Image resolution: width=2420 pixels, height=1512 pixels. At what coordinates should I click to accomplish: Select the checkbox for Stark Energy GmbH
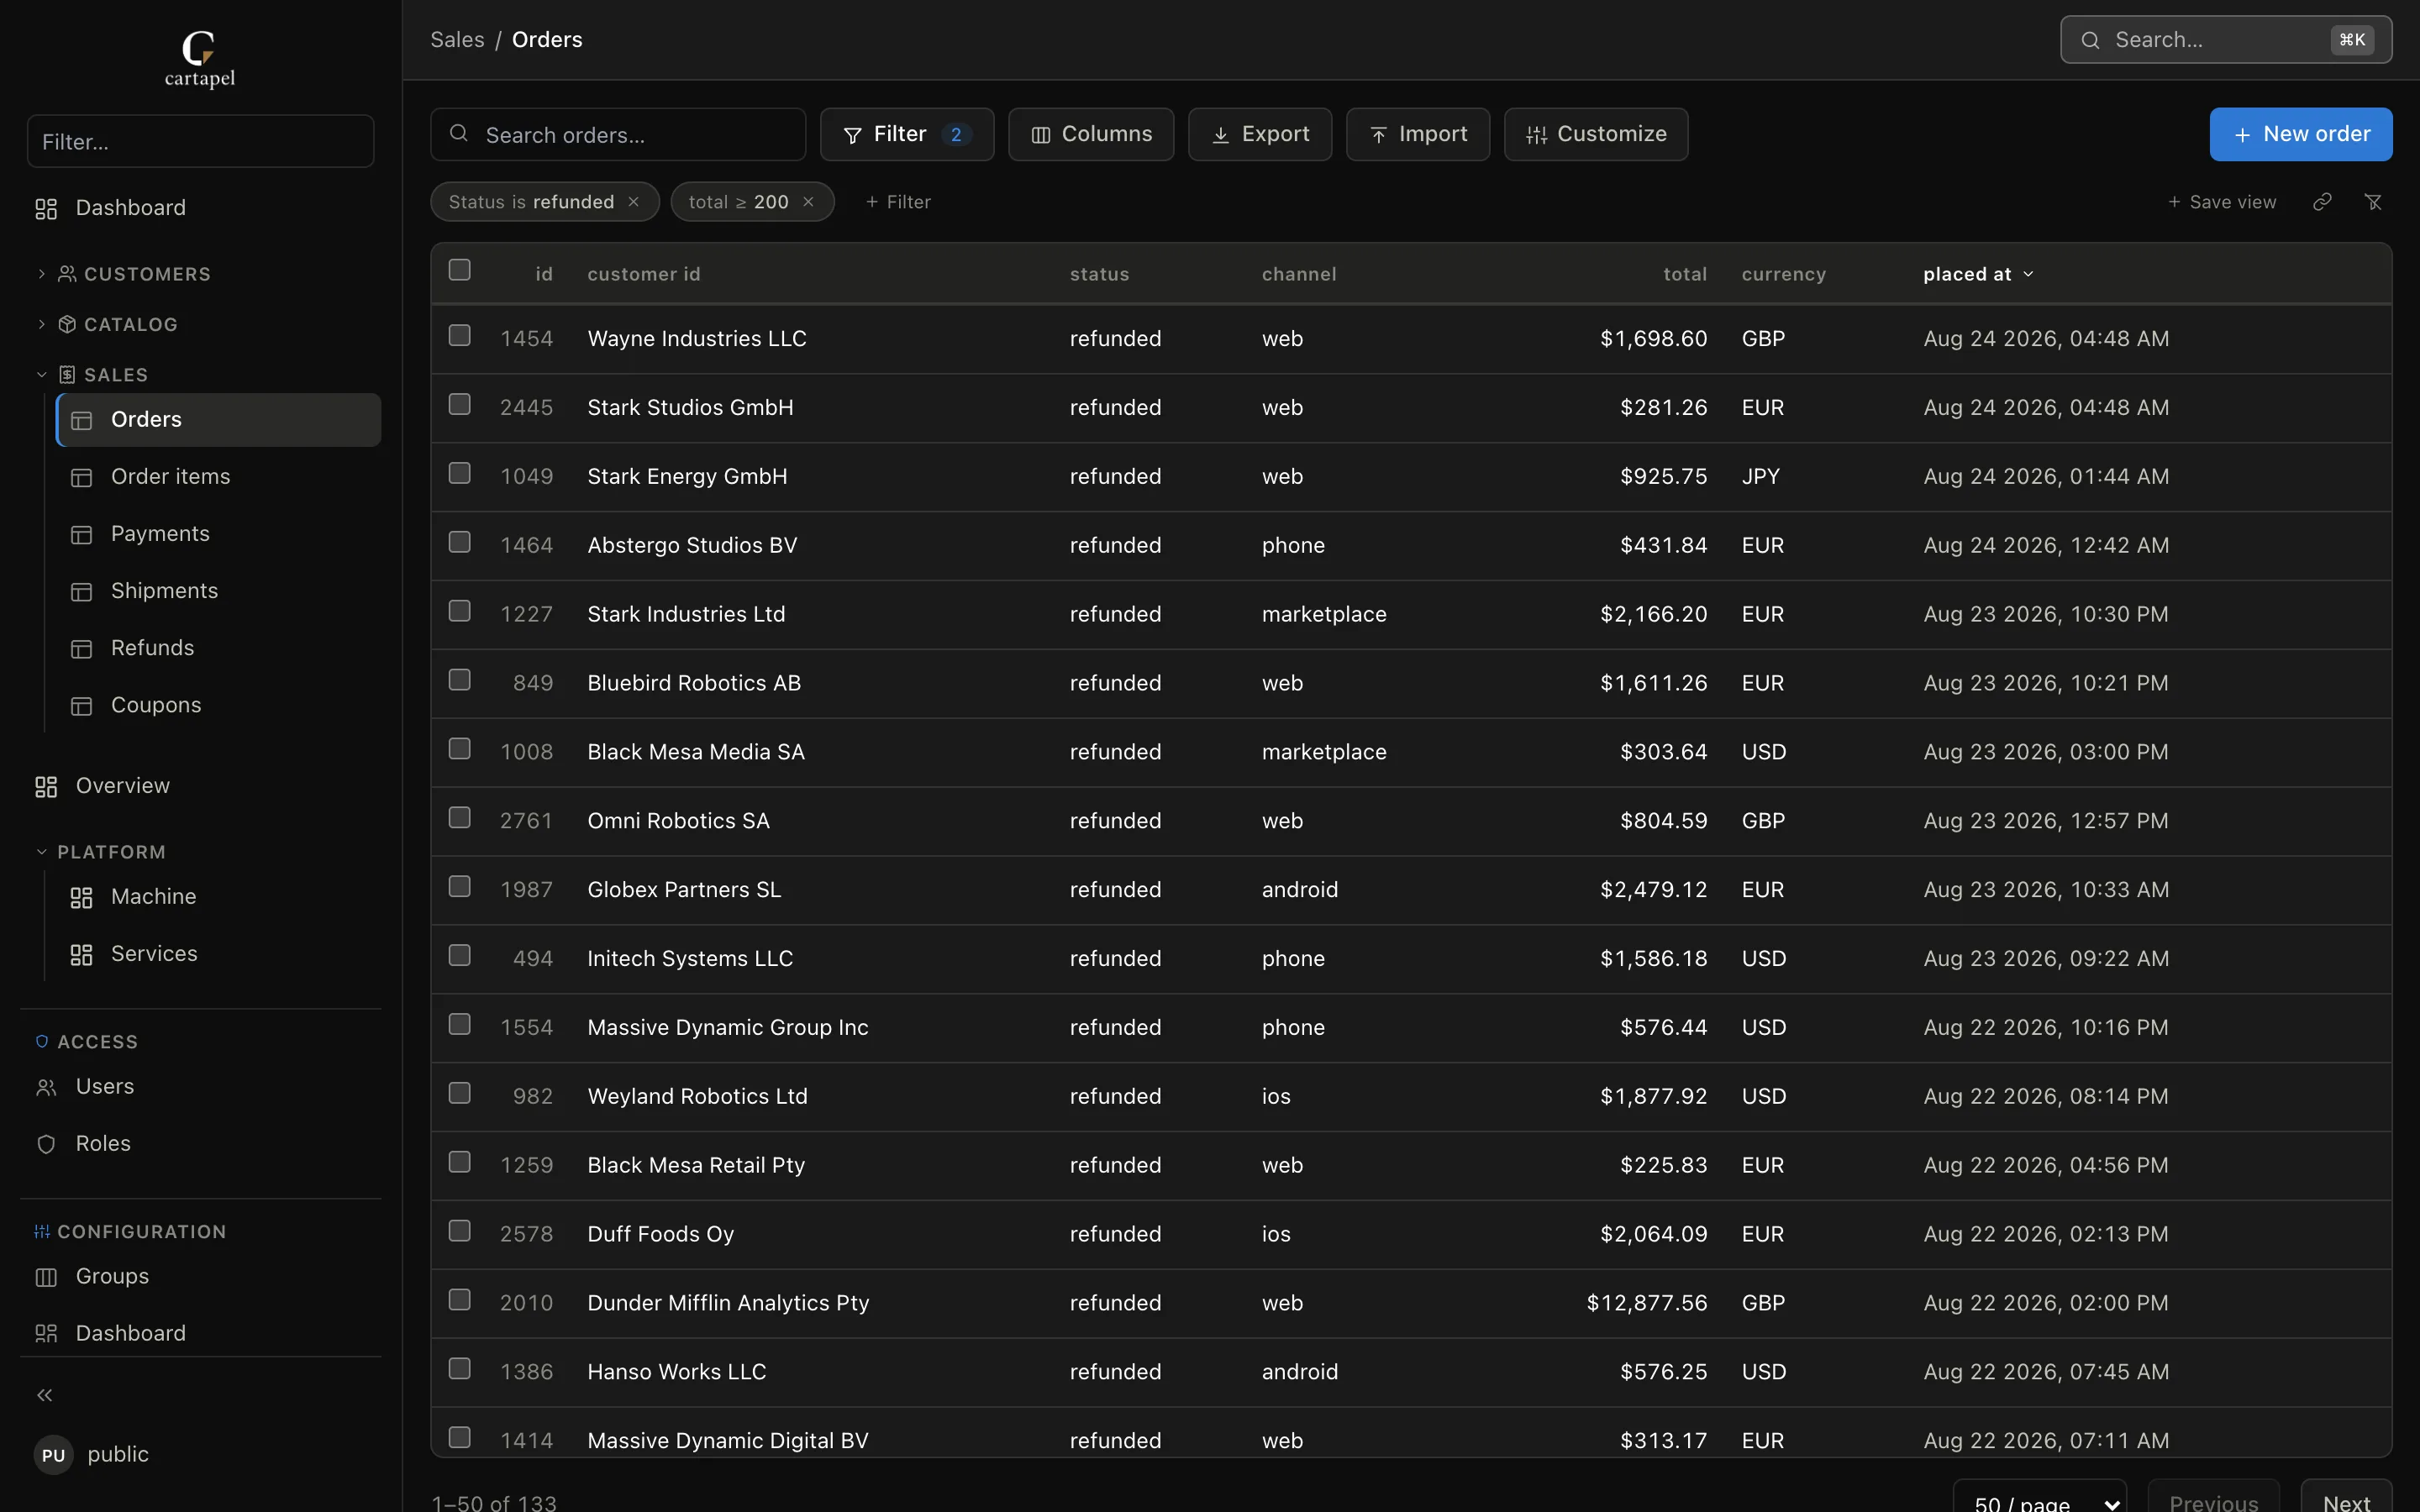click(x=460, y=473)
